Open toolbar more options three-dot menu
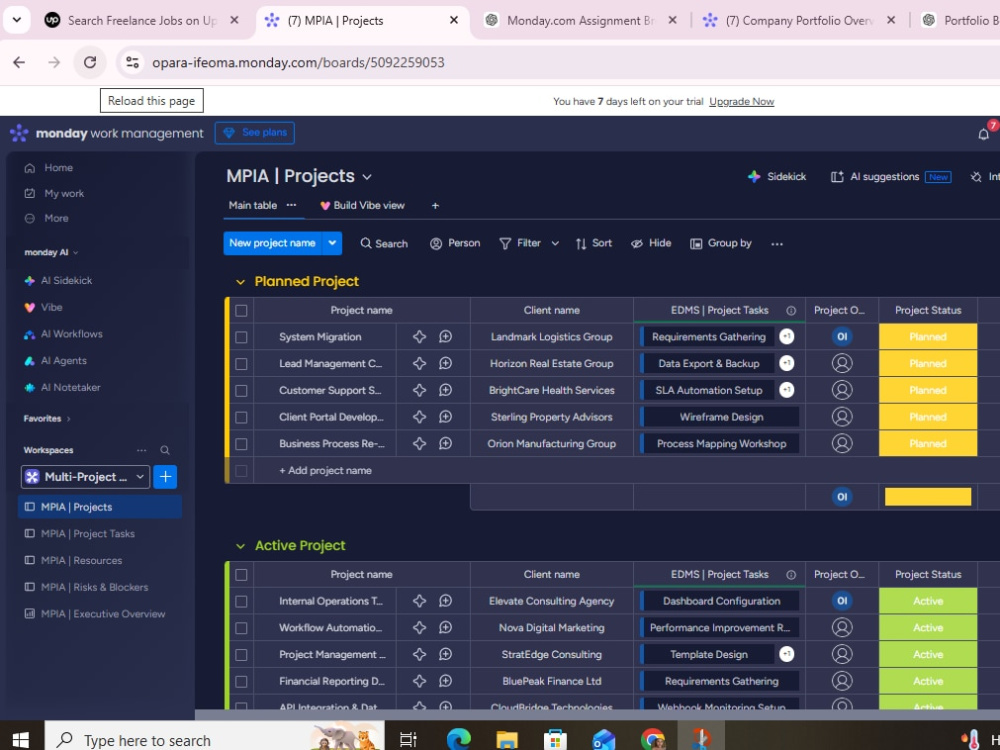Image resolution: width=1000 pixels, height=750 pixels. [x=777, y=244]
